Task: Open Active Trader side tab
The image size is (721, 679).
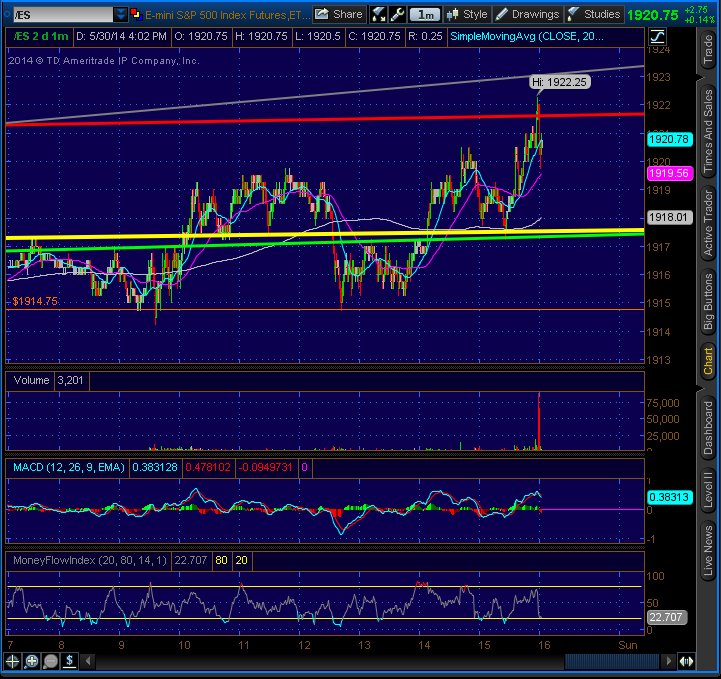Action: (708, 223)
